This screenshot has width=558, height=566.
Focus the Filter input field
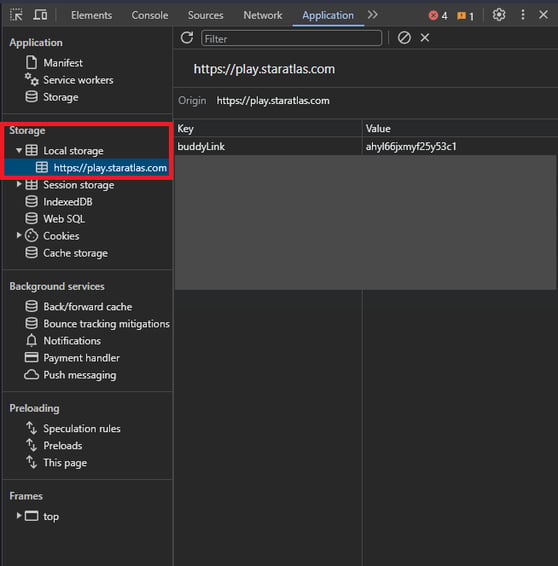[x=291, y=38]
